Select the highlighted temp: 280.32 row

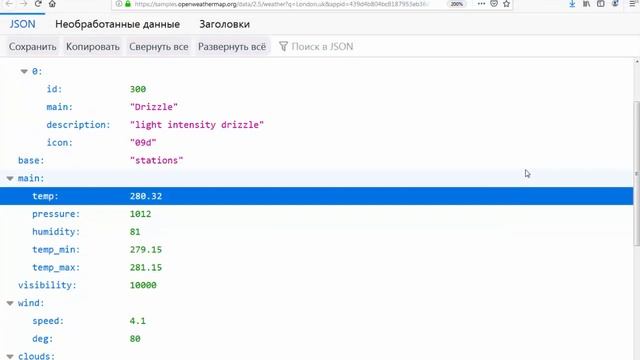317,196
